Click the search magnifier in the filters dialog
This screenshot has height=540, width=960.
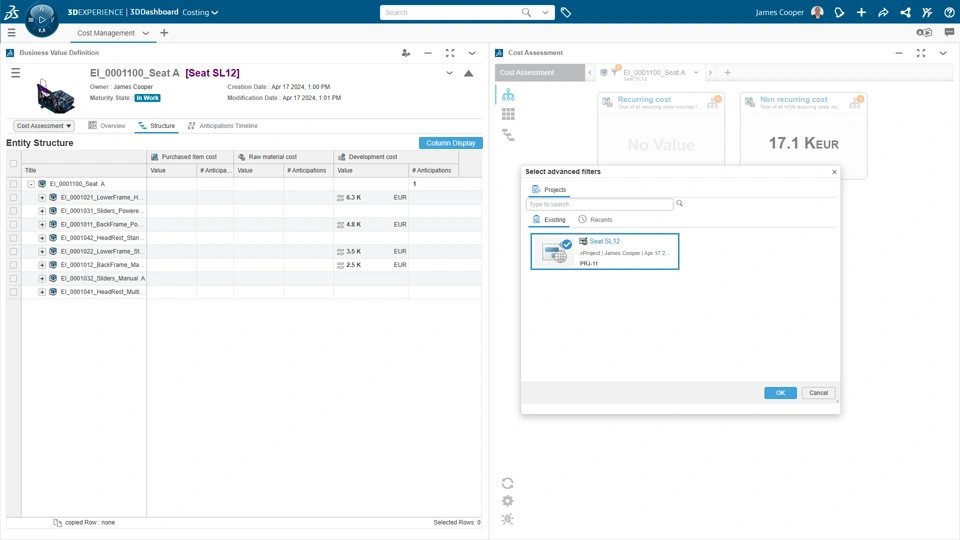click(x=680, y=204)
